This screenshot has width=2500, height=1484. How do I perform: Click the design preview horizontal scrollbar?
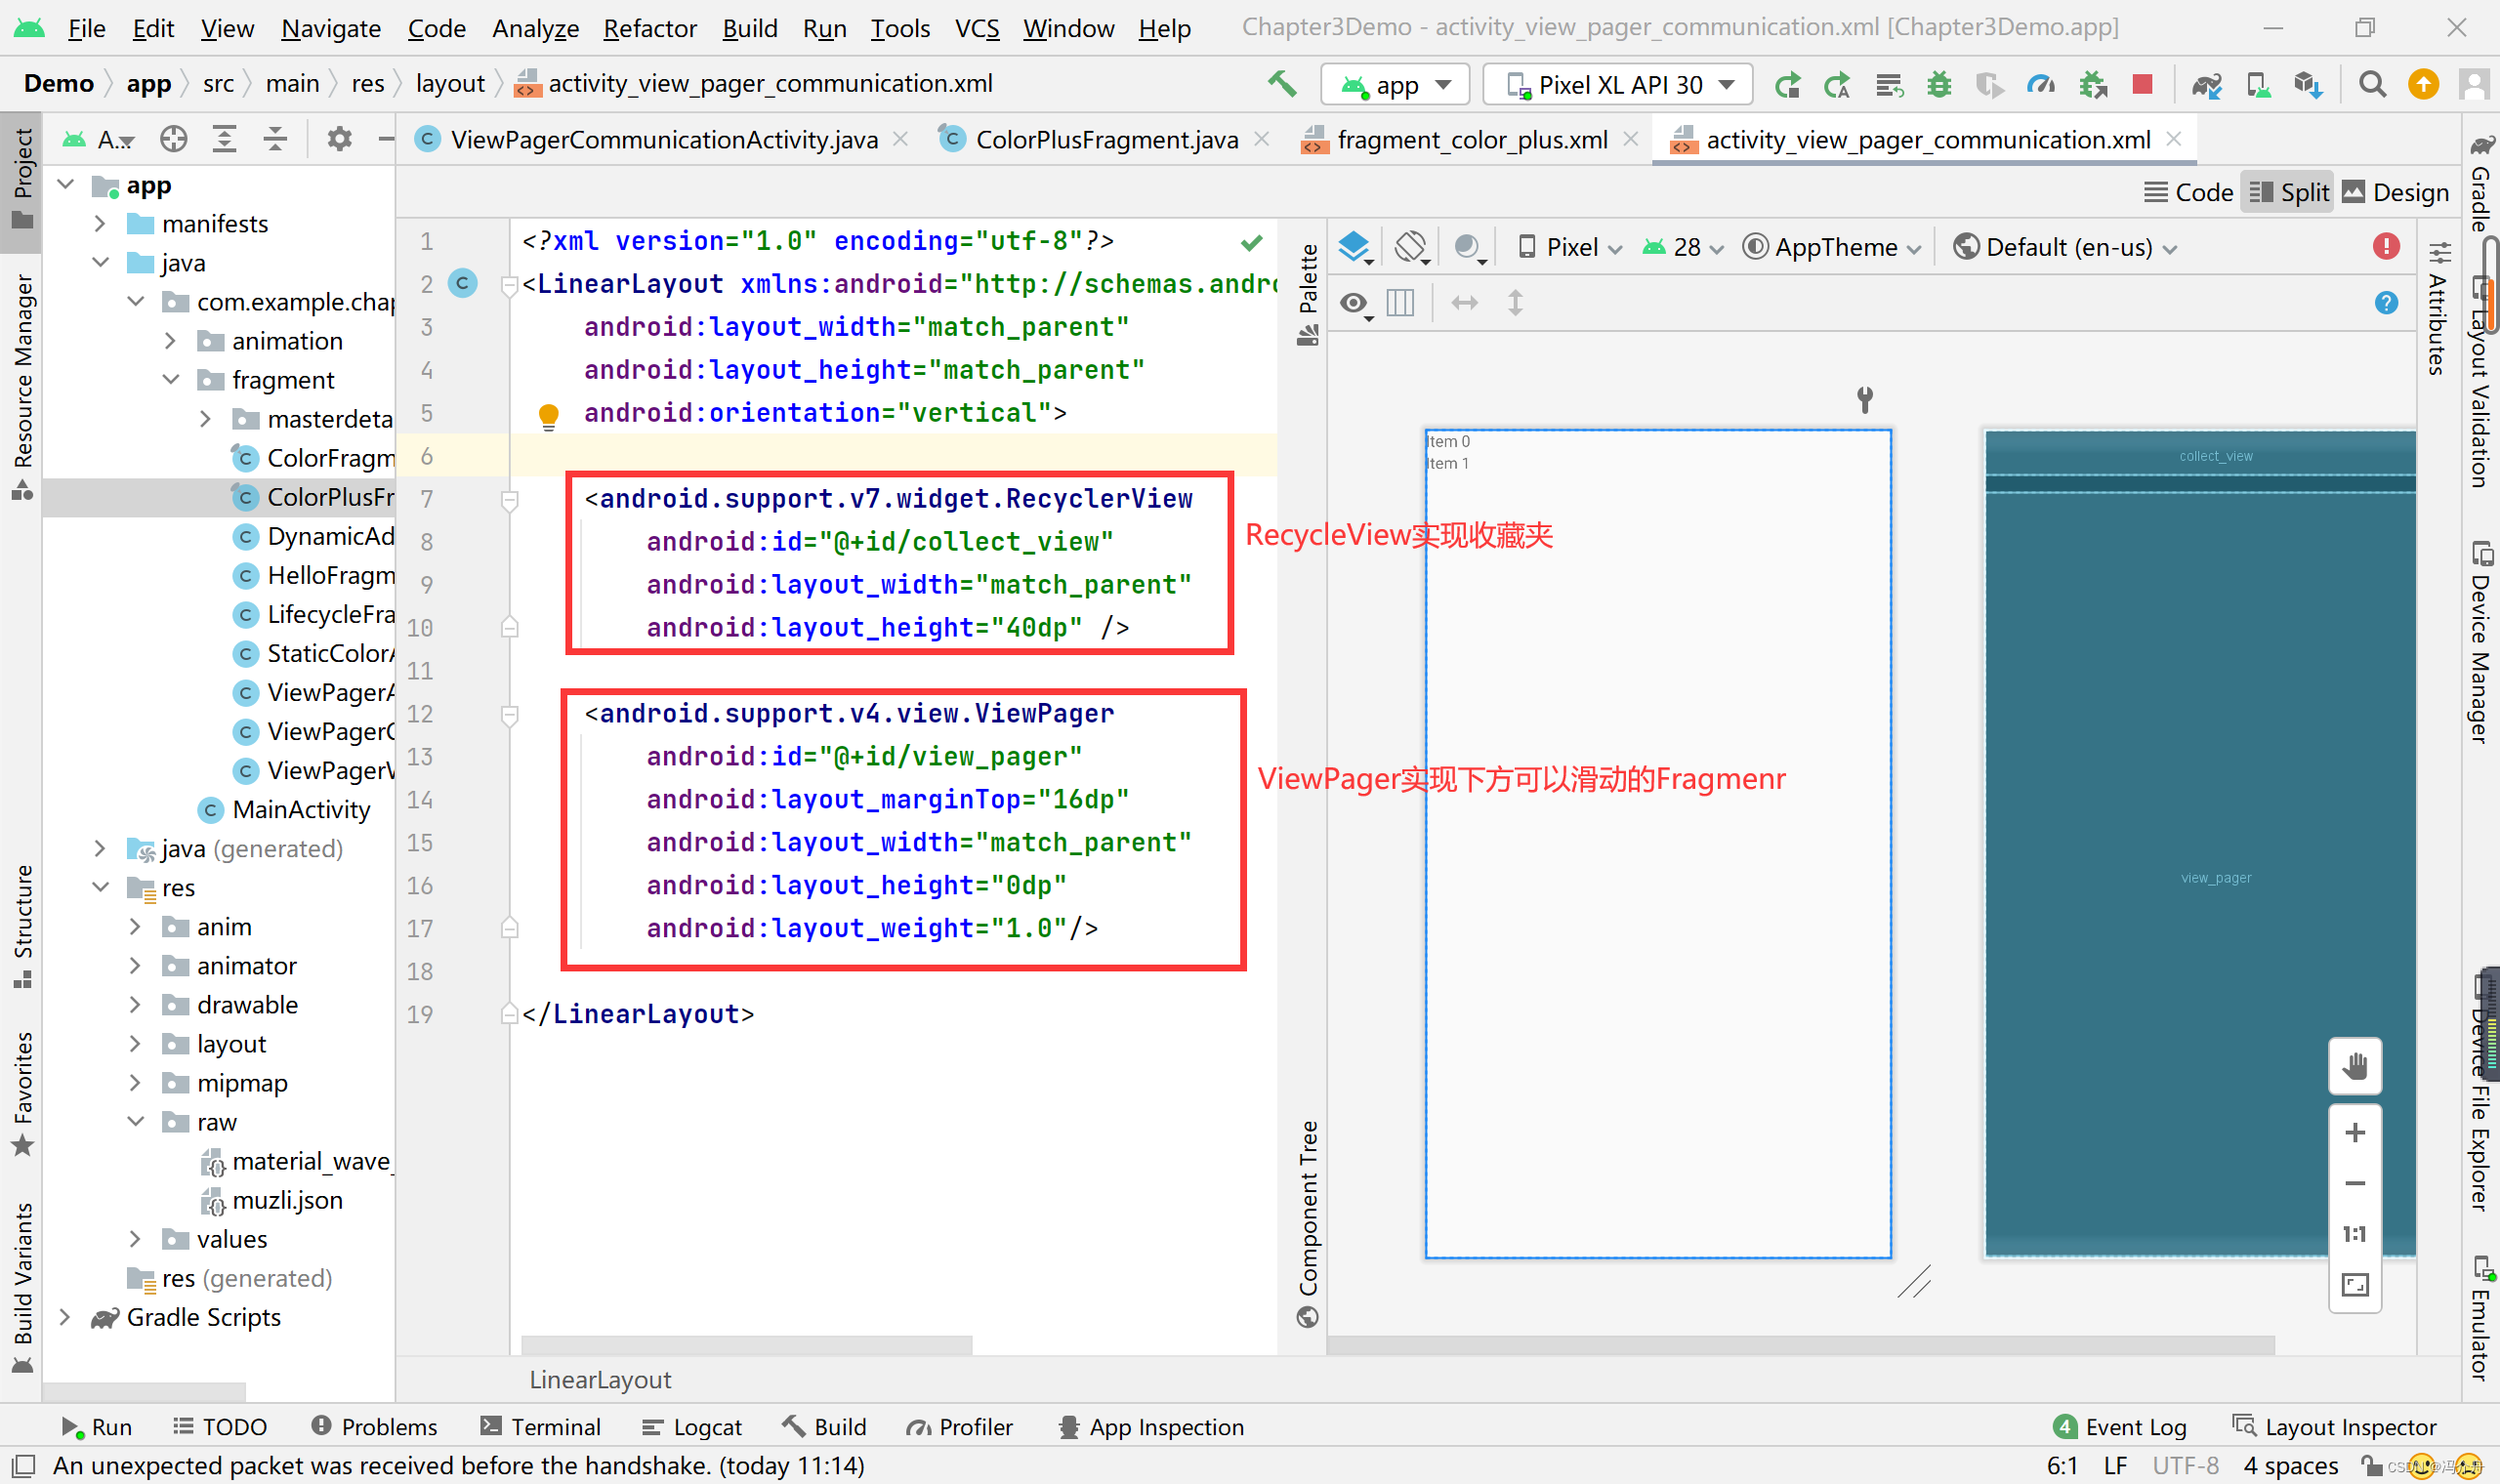click(1800, 1345)
